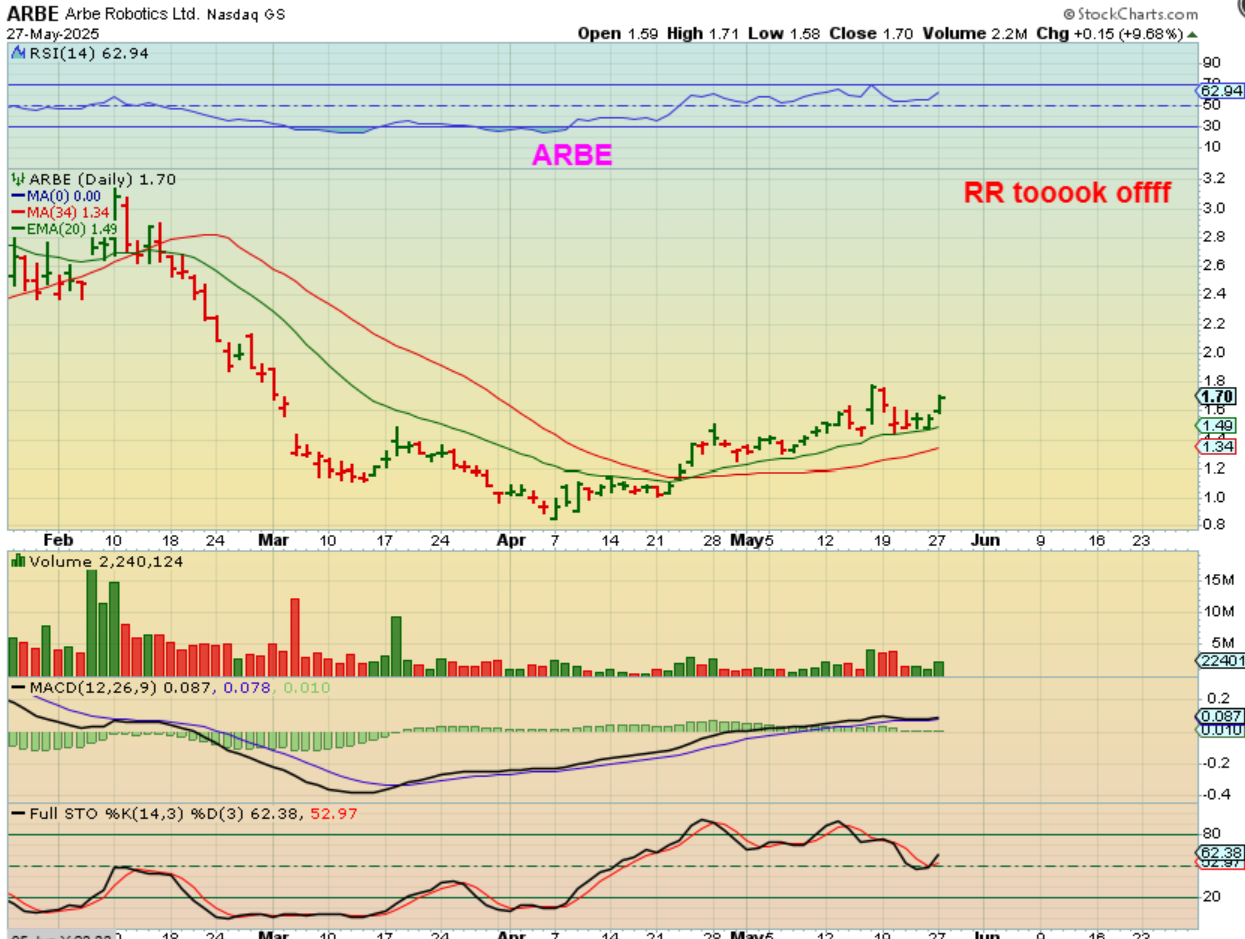Click the Apr label under the price chart
Image resolution: width=1245 pixels, height=939 pixels.
coord(511,540)
